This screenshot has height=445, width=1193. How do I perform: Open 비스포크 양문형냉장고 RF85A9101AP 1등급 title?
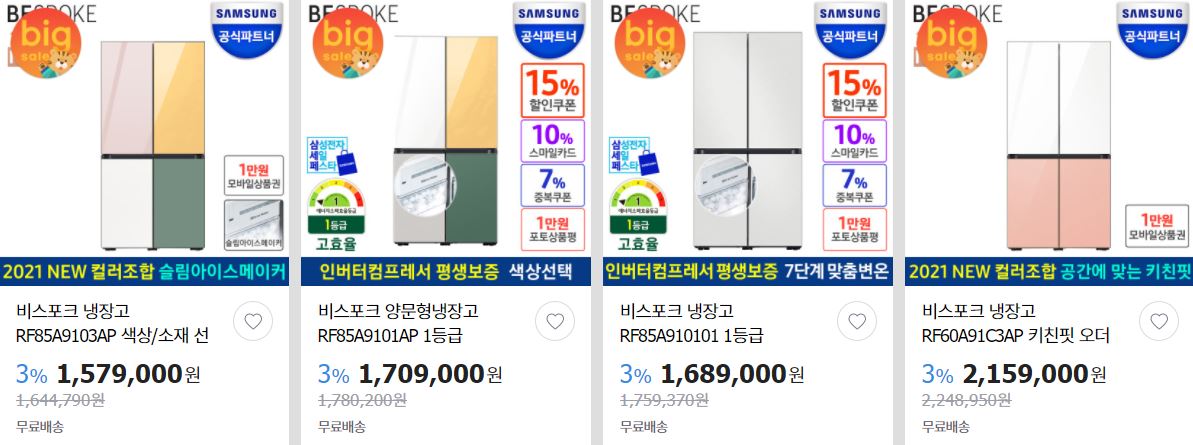point(398,323)
